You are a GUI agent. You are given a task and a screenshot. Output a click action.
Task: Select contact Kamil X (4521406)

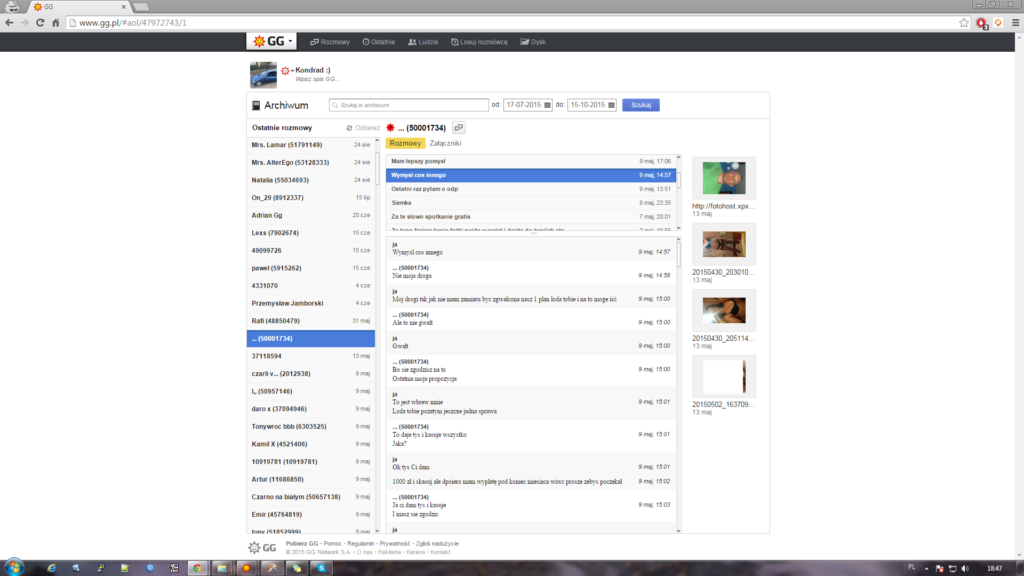pos(311,445)
